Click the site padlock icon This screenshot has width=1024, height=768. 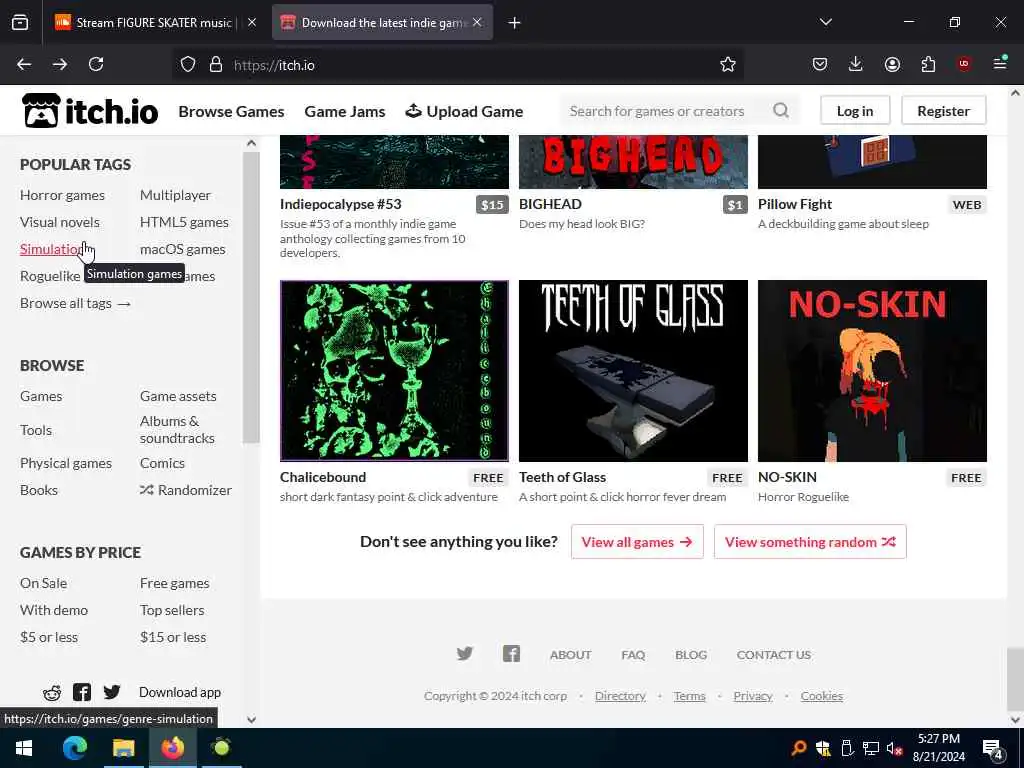pos(216,64)
